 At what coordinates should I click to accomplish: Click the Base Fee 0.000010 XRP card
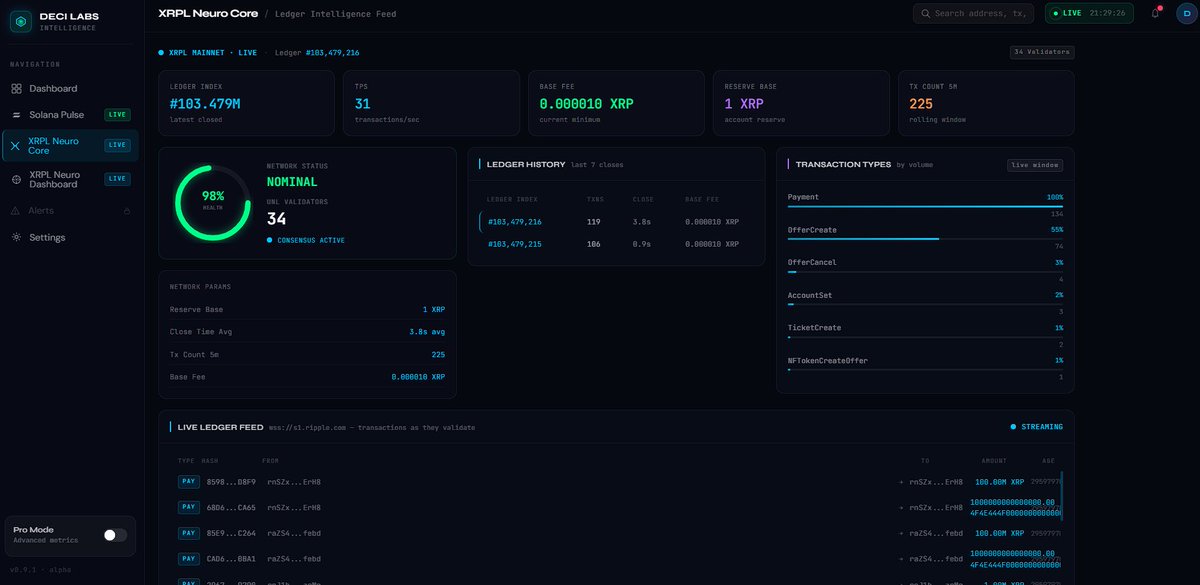616,103
